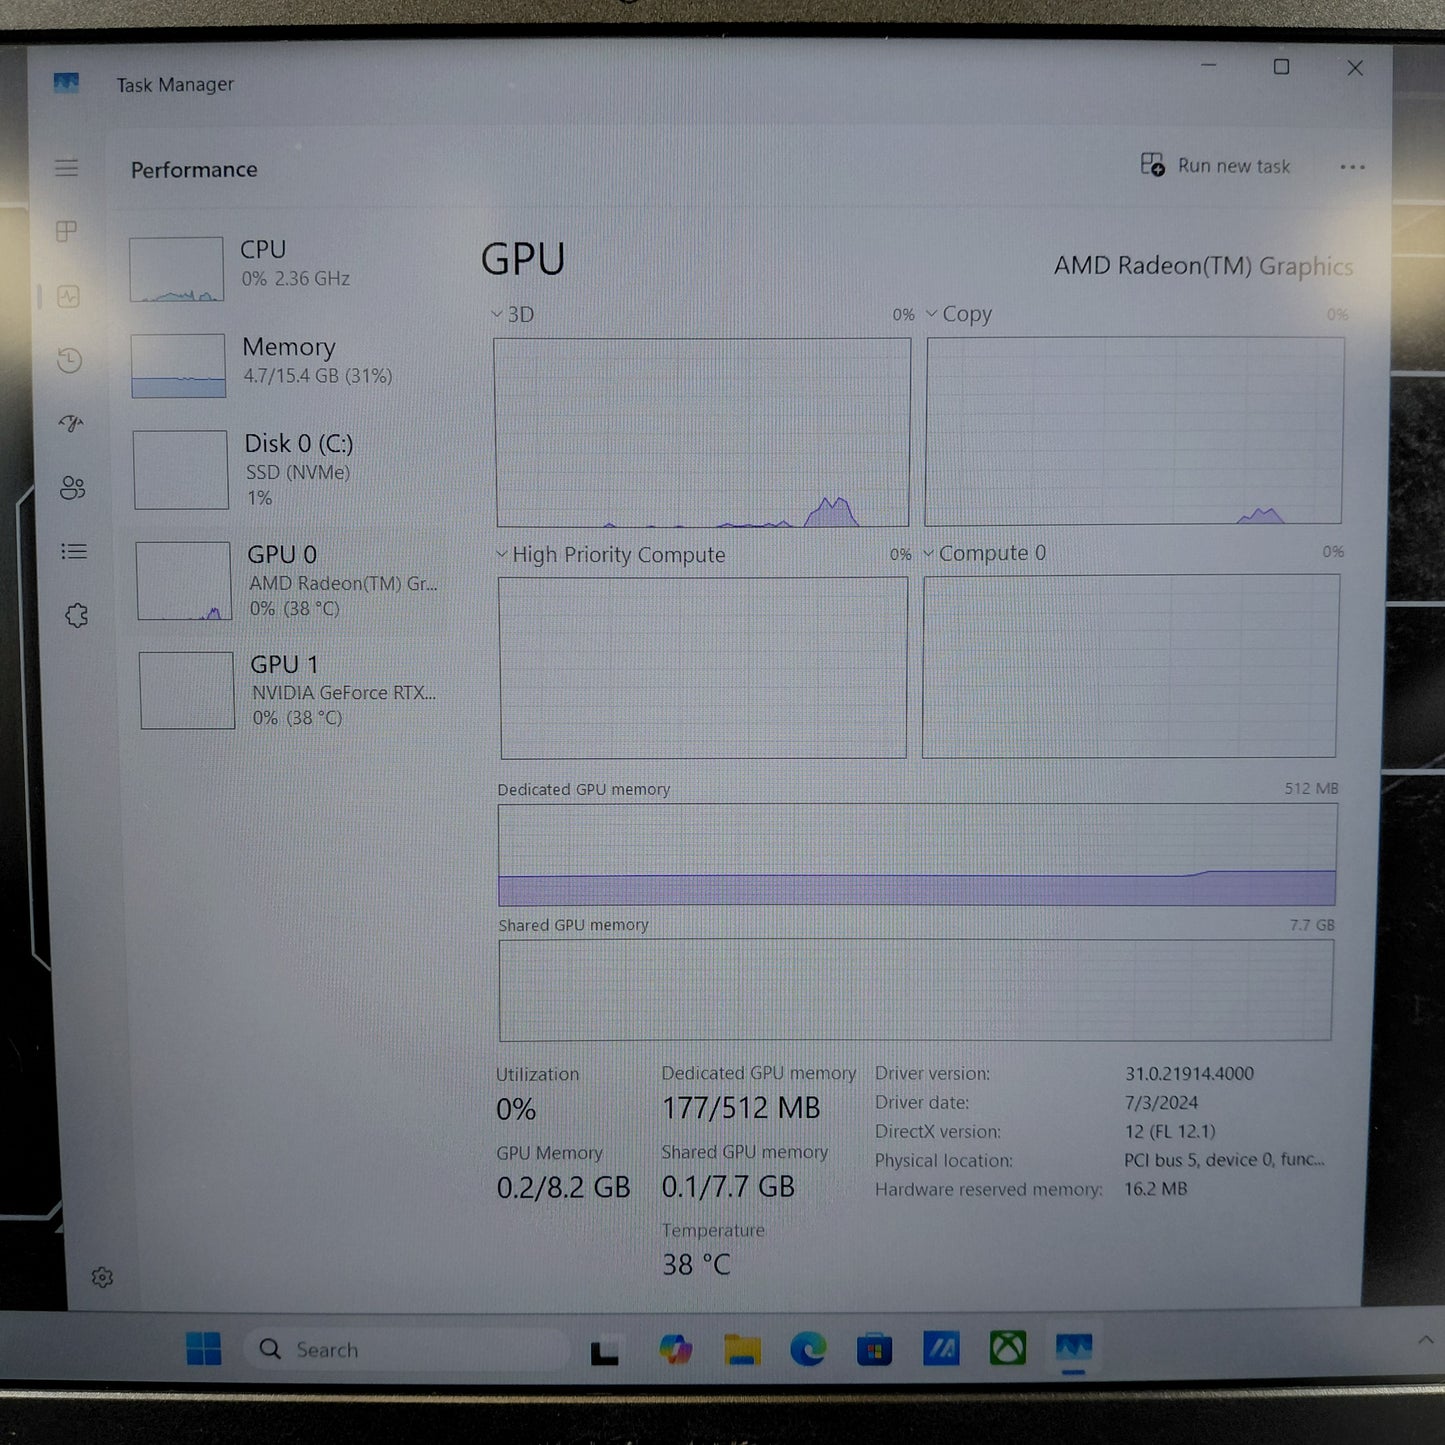This screenshot has height=1445, width=1445.
Task: Click the Windows Start button
Action: click(205, 1349)
